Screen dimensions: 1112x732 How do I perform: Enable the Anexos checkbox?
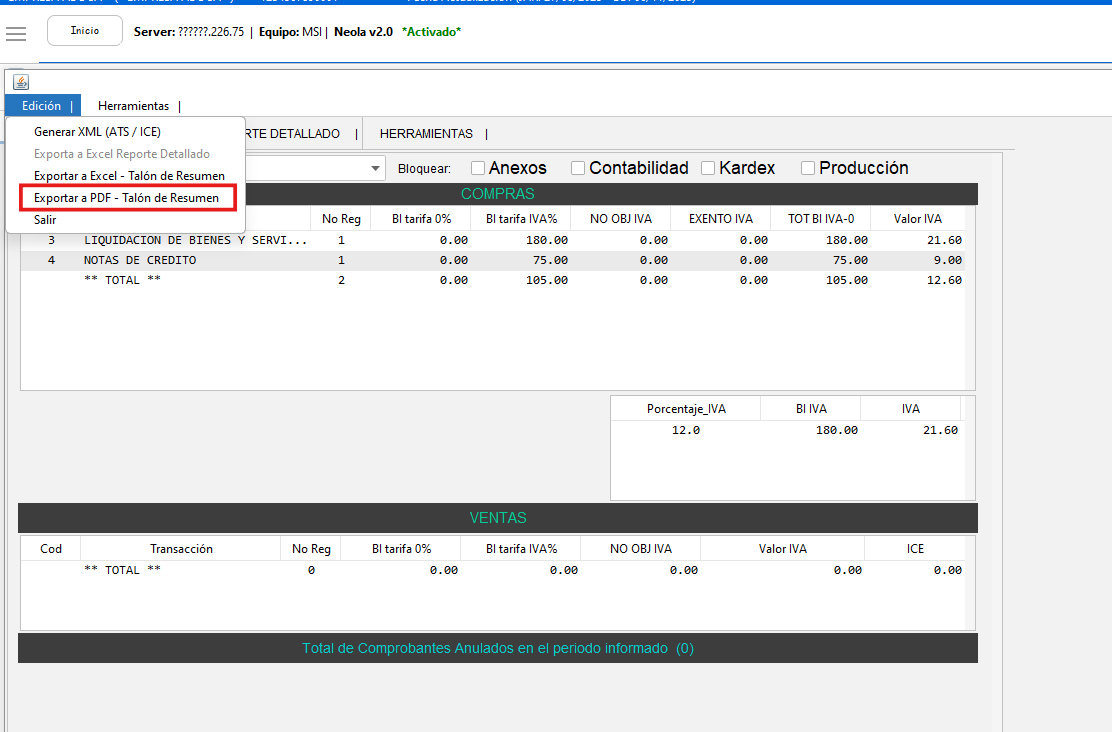tap(478, 168)
